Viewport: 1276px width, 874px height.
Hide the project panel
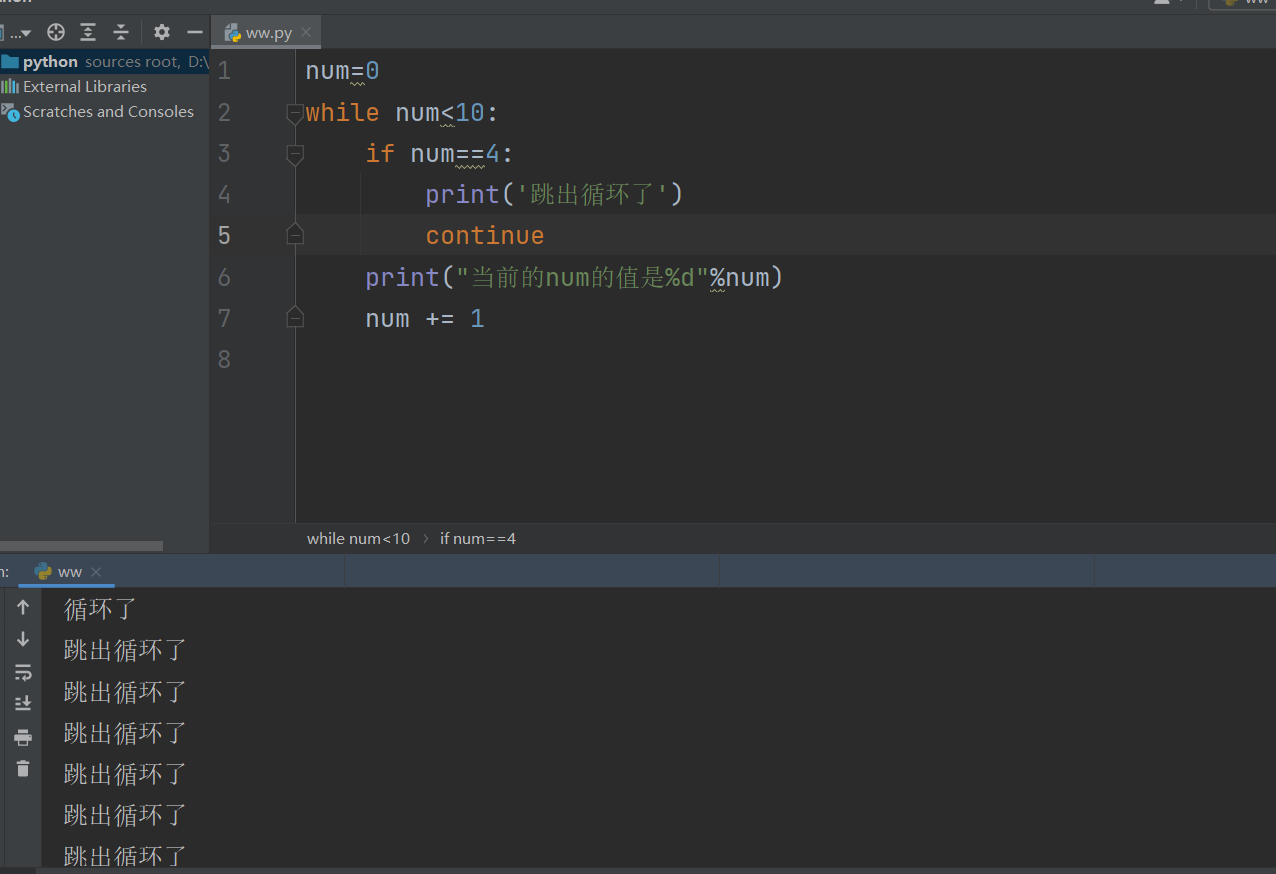[x=194, y=32]
